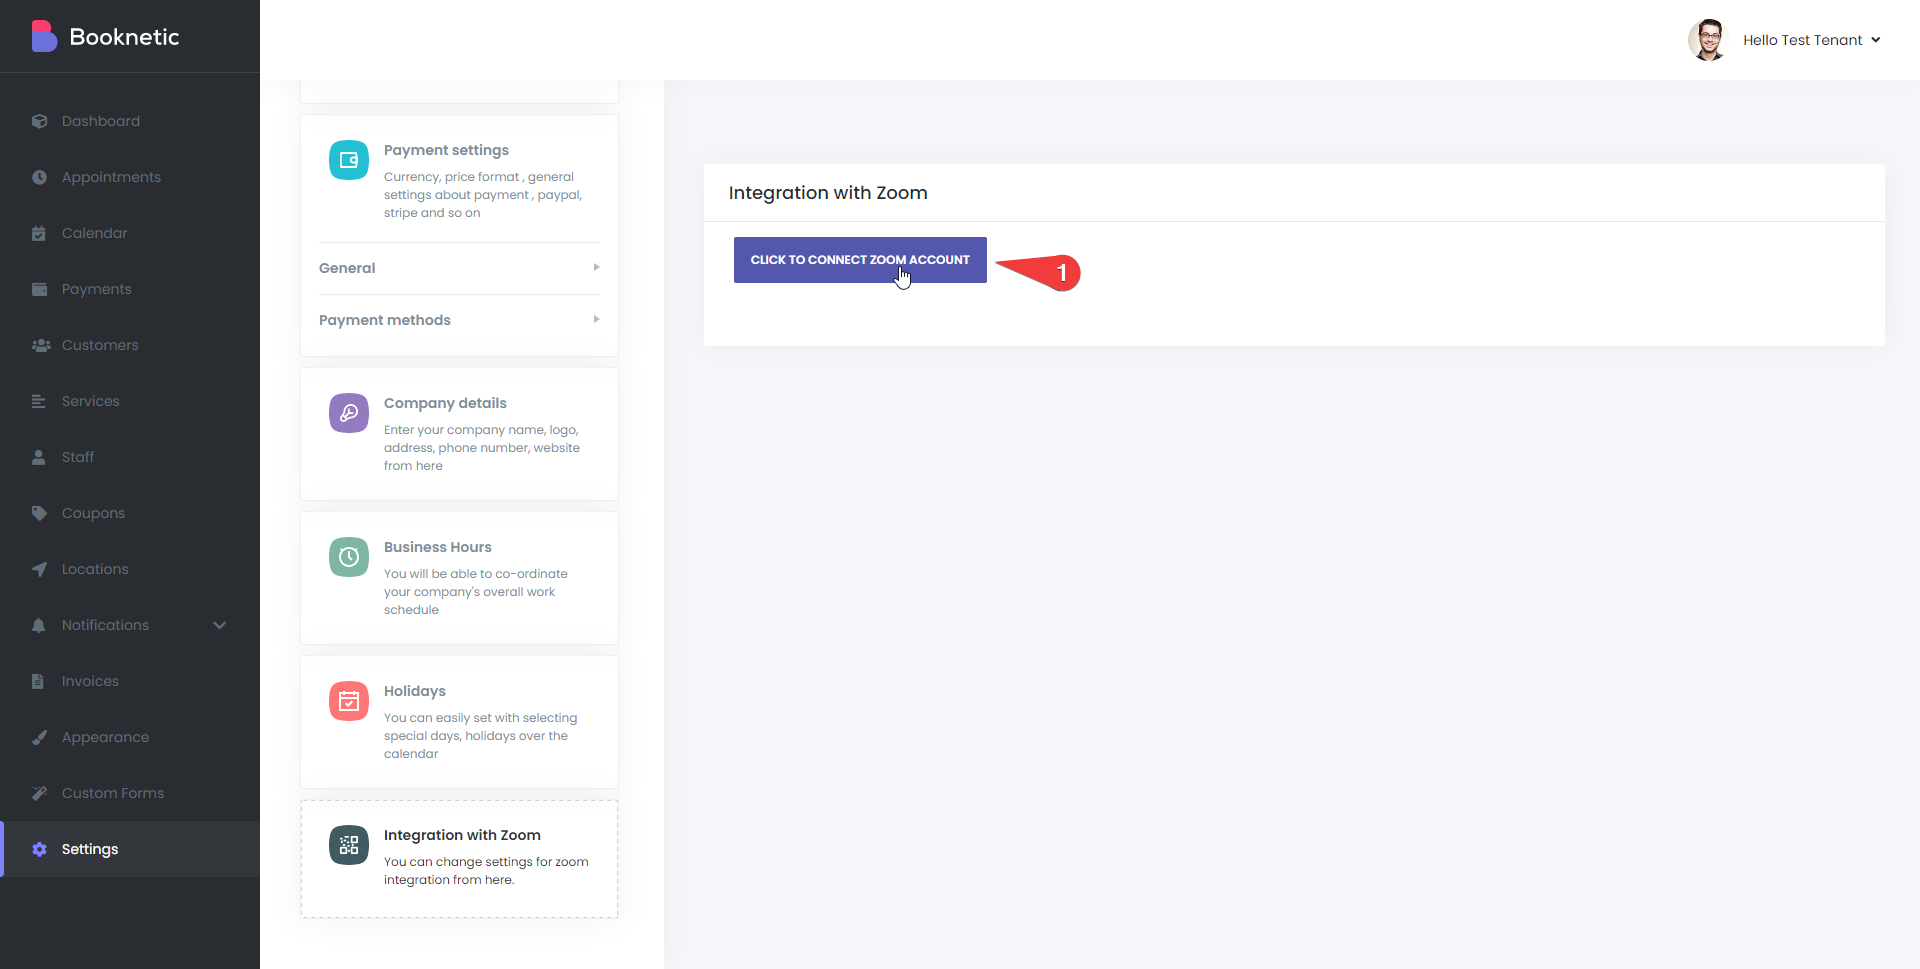Click the Customers group icon

(x=41, y=345)
